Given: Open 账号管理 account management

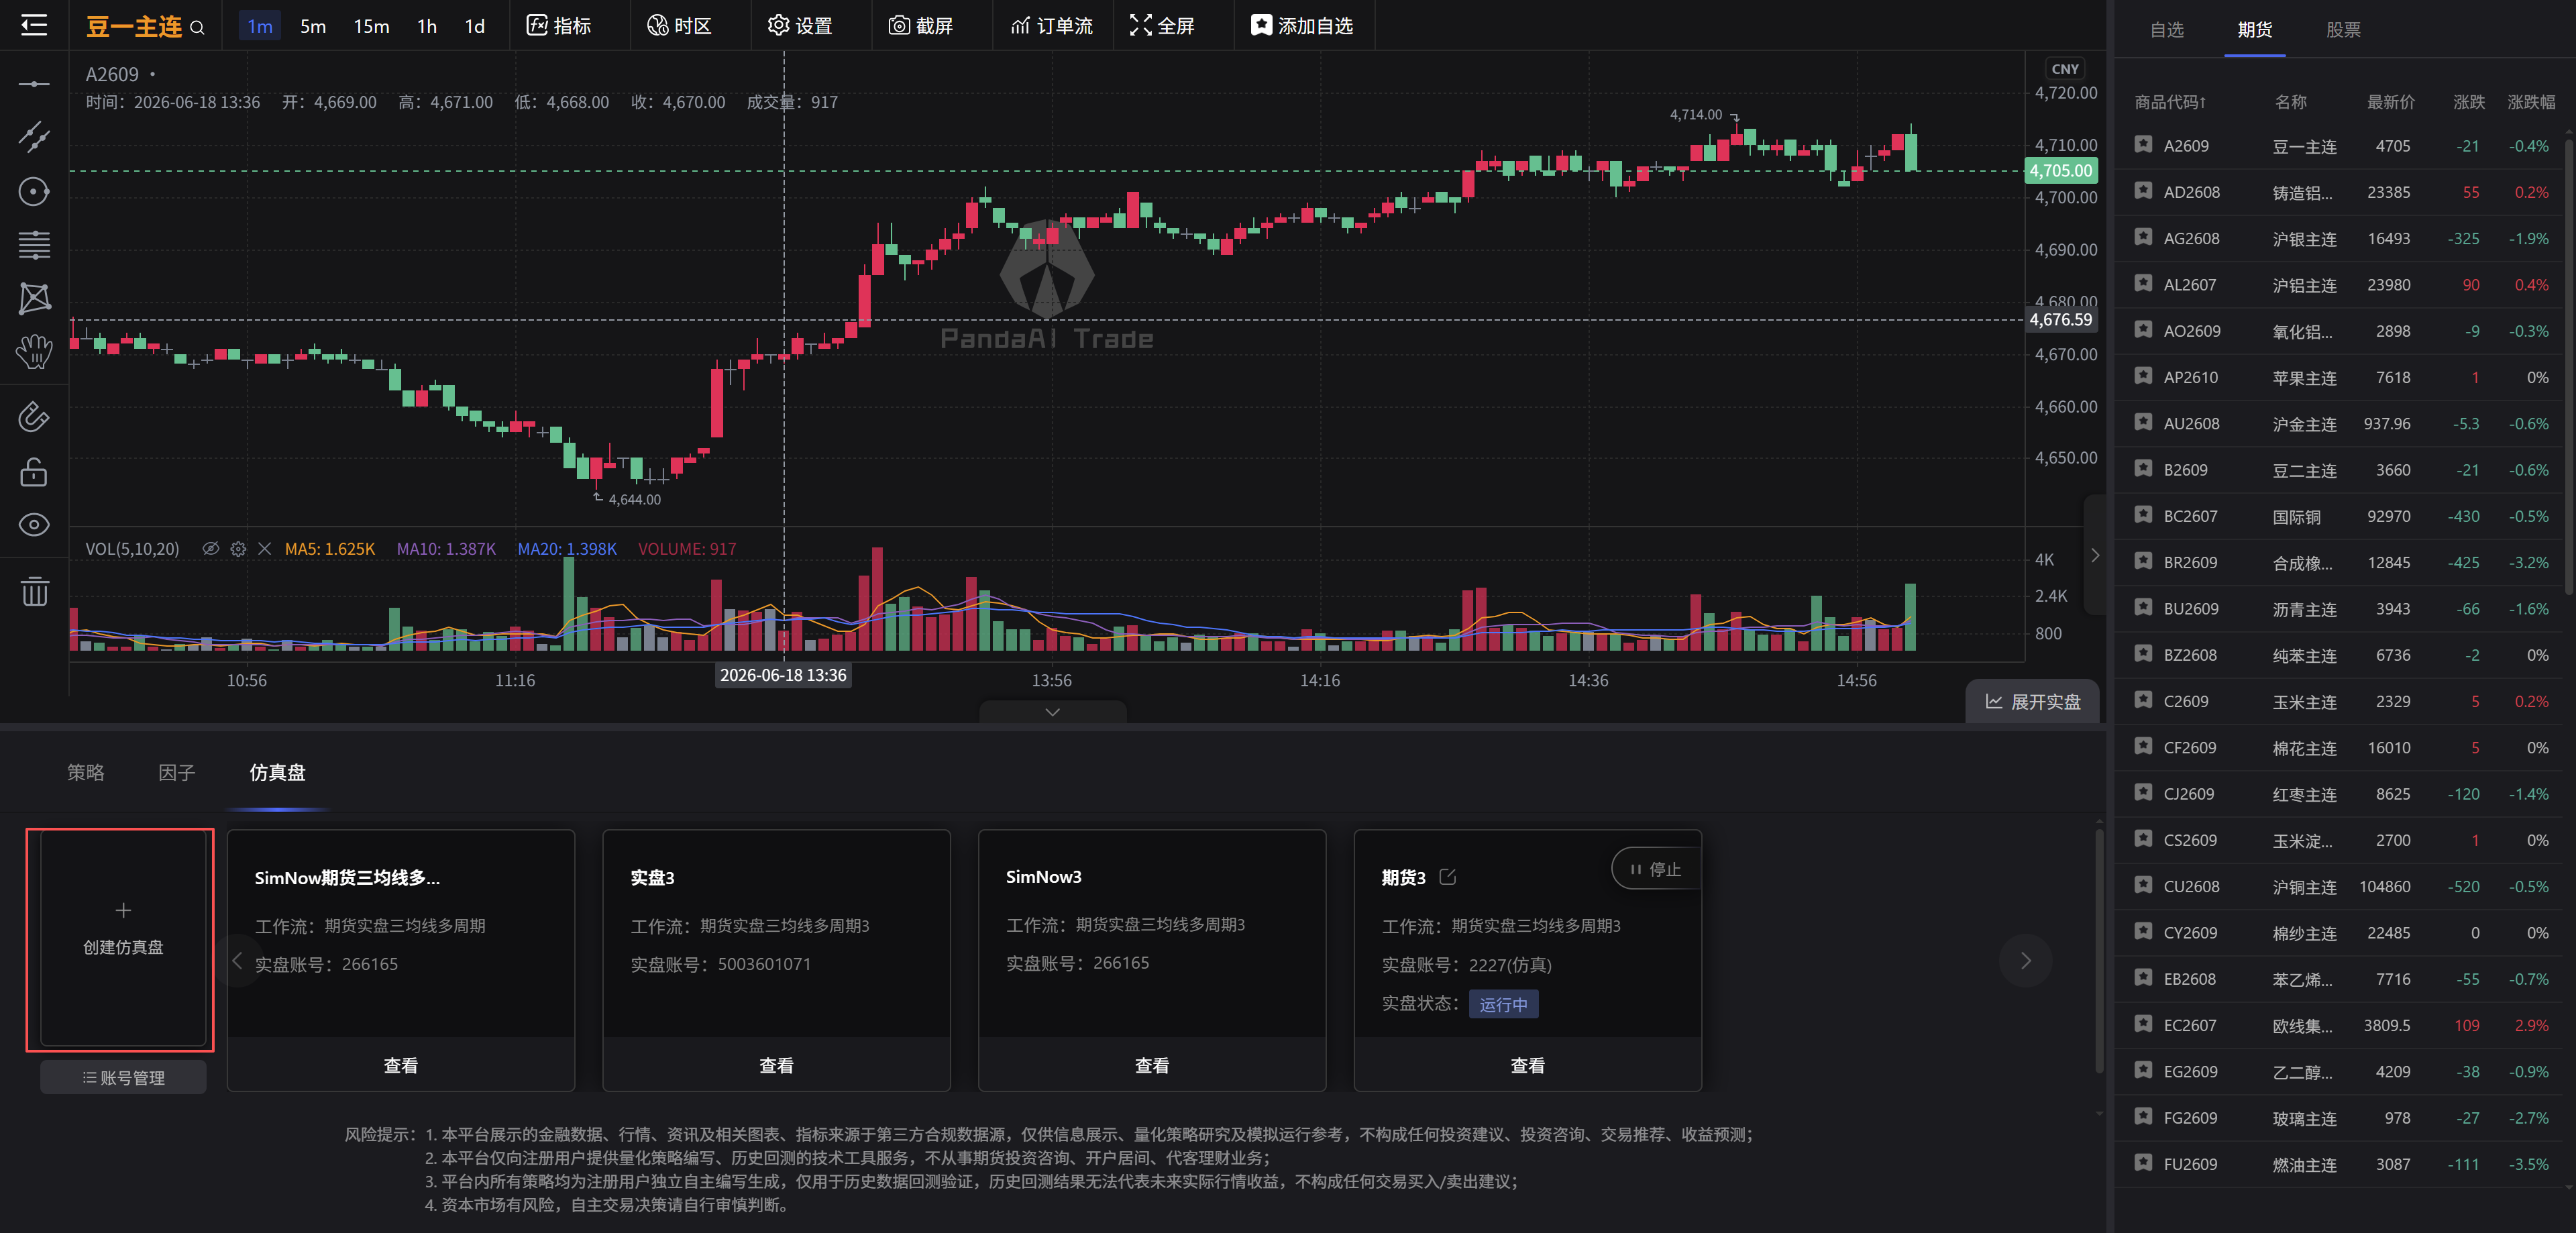Looking at the screenshot, I should pos(123,1077).
